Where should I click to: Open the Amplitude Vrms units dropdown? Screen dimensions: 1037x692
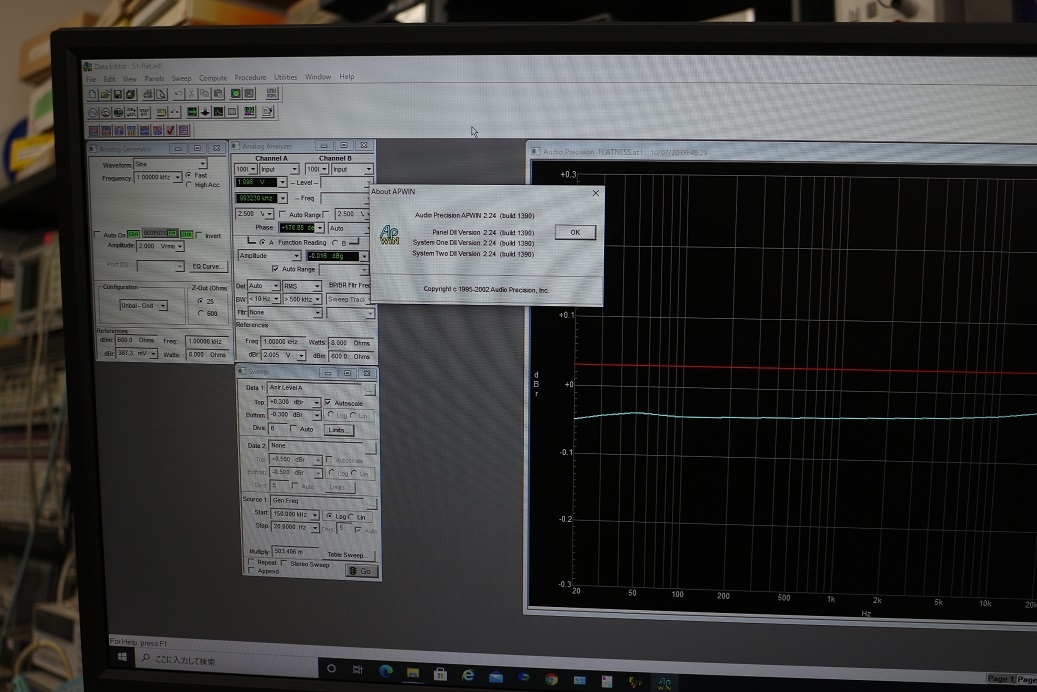click(180, 246)
